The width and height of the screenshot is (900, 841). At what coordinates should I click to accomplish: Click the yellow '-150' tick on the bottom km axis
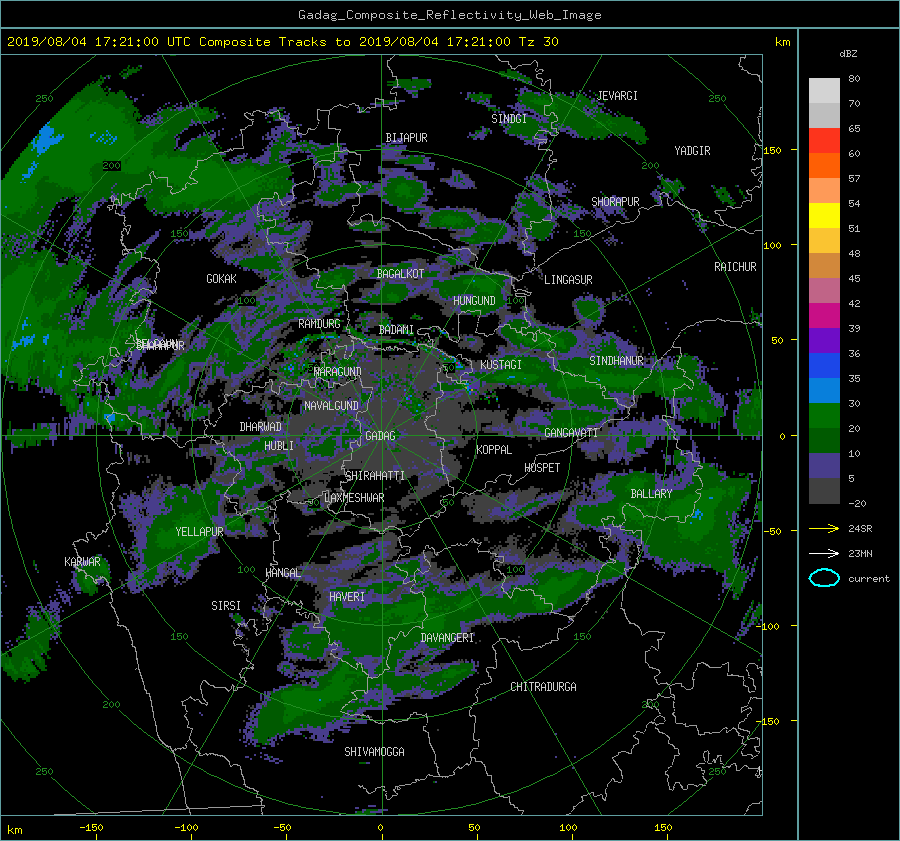(91, 828)
